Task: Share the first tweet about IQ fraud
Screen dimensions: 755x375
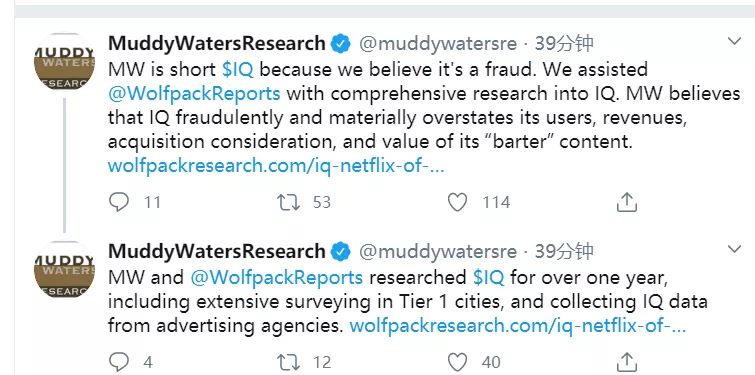Action: click(x=626, y=202)
